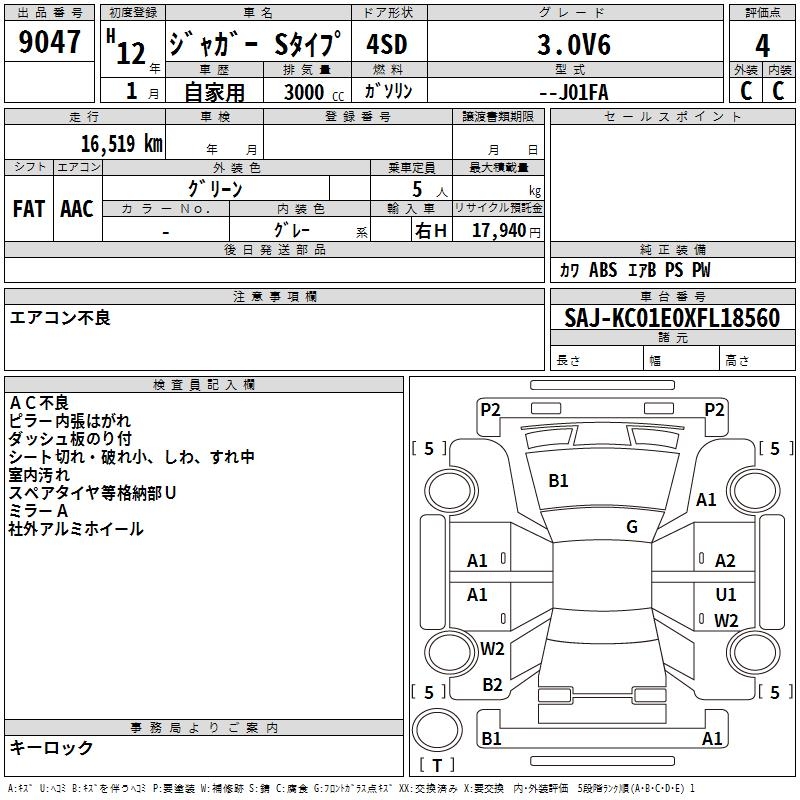This screenshot has height=800, width=800.
Task: Click the chassis number SAJ-KC01E0XFL18560
Action: 672,318
